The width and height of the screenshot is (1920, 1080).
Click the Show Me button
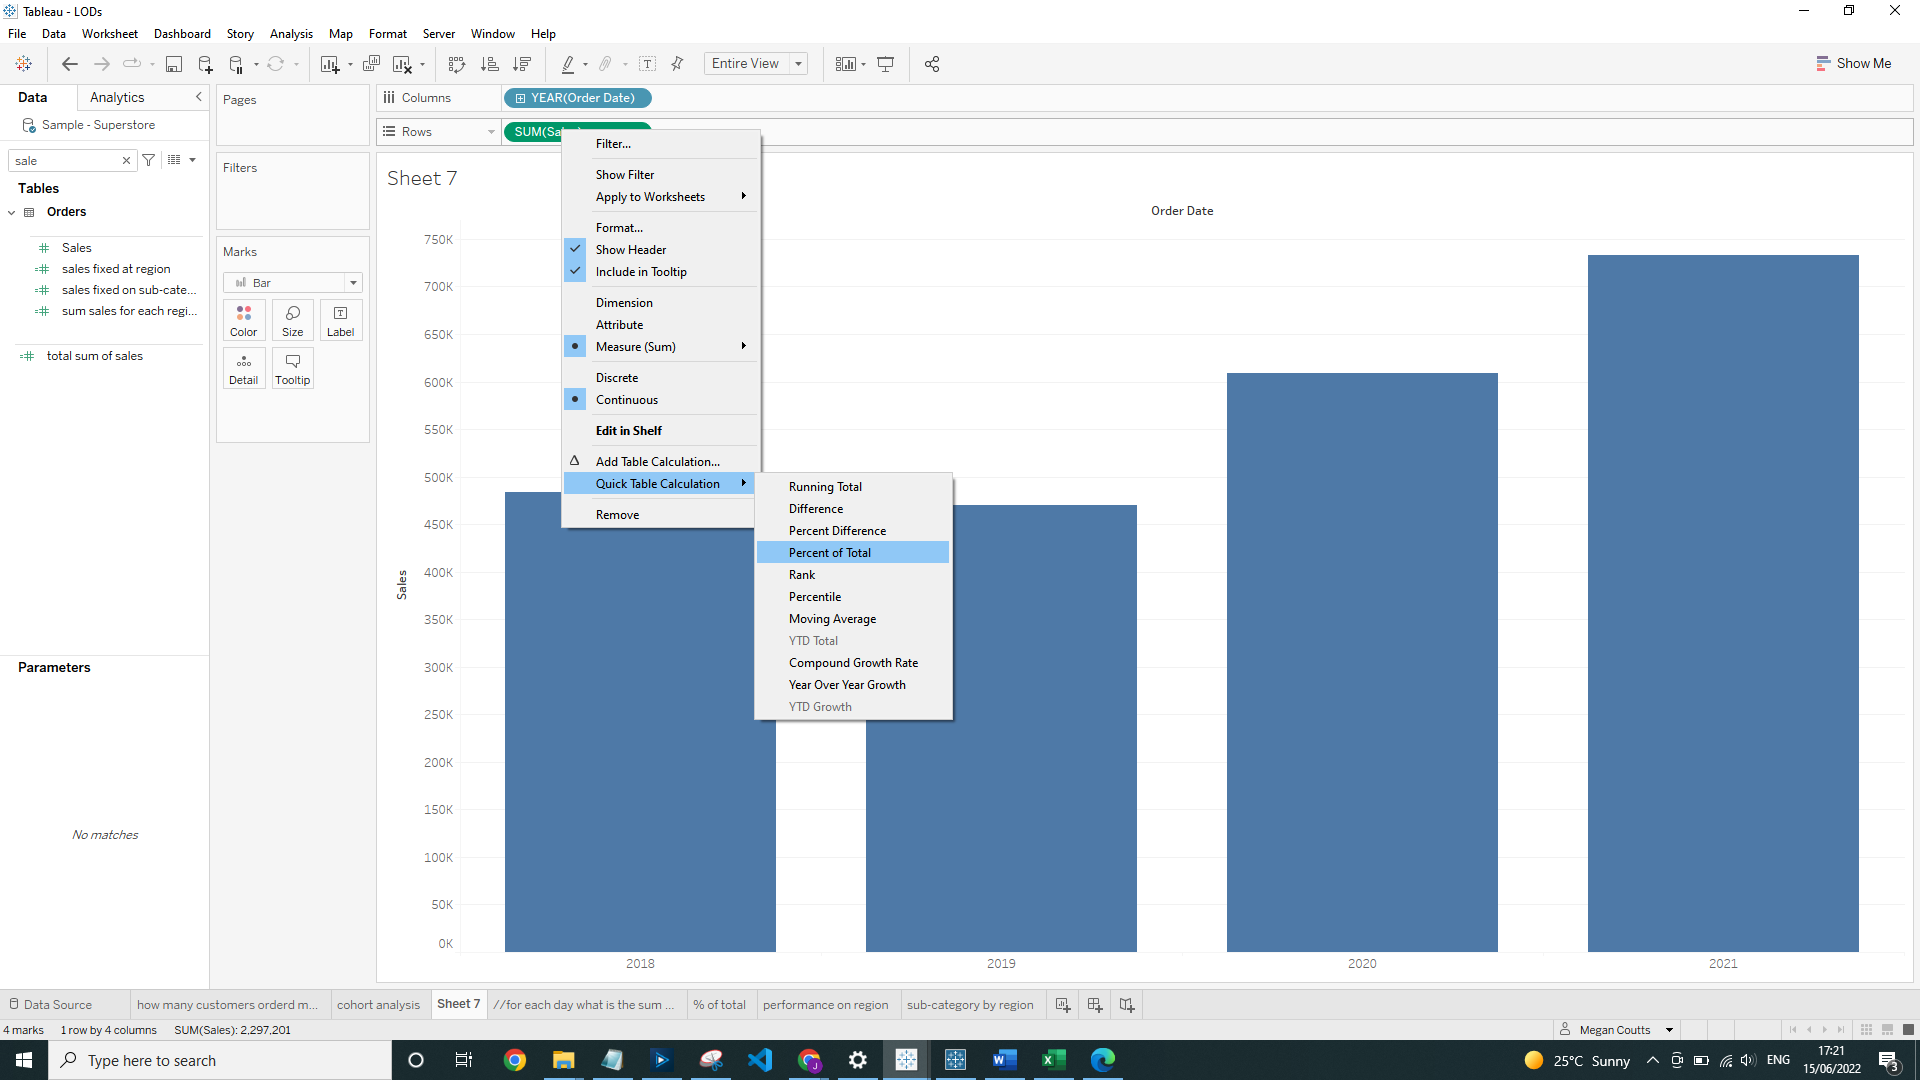point(1853,63)
